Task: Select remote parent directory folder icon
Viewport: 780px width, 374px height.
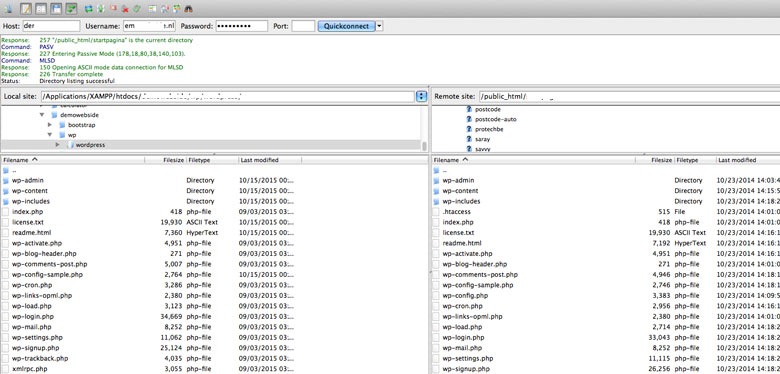Action: coord(436,171)
